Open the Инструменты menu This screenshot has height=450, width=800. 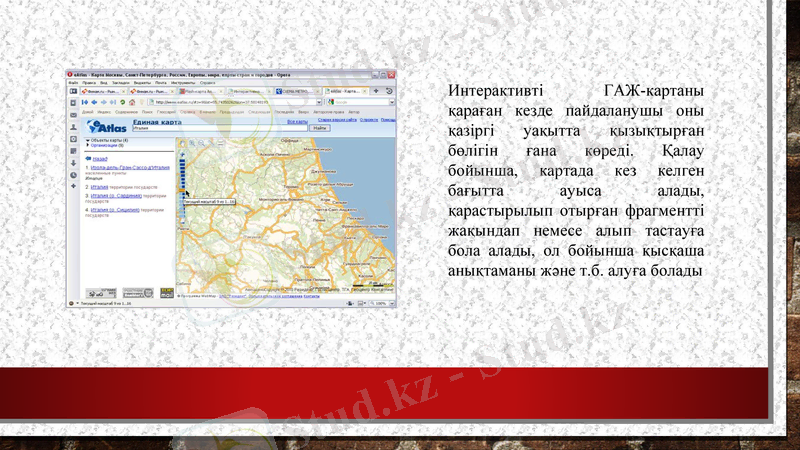pos(183,83)
